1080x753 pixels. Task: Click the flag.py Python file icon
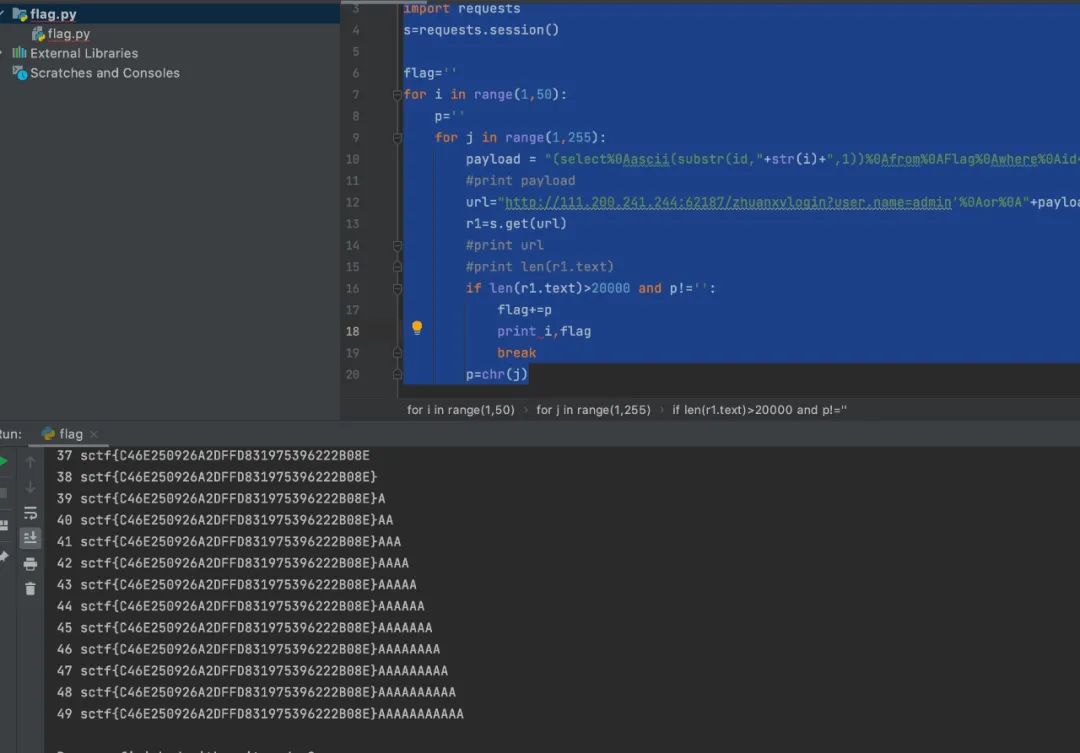(38, 34)
